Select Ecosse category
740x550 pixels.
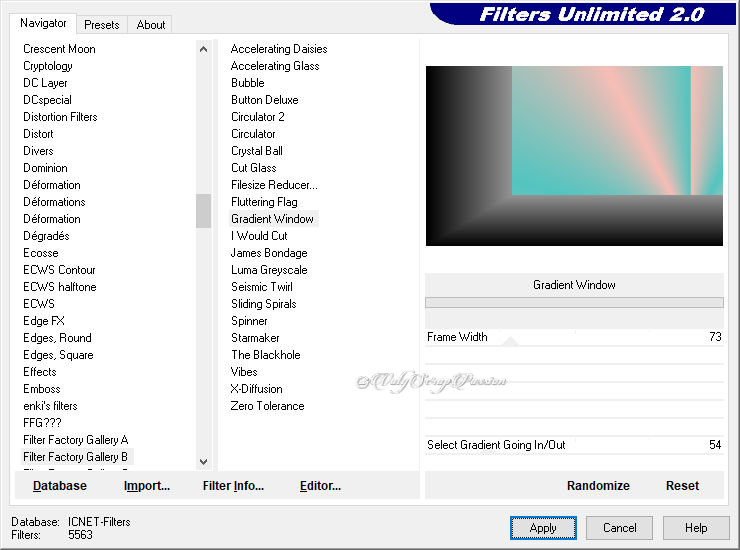click(x=41, y=253)
